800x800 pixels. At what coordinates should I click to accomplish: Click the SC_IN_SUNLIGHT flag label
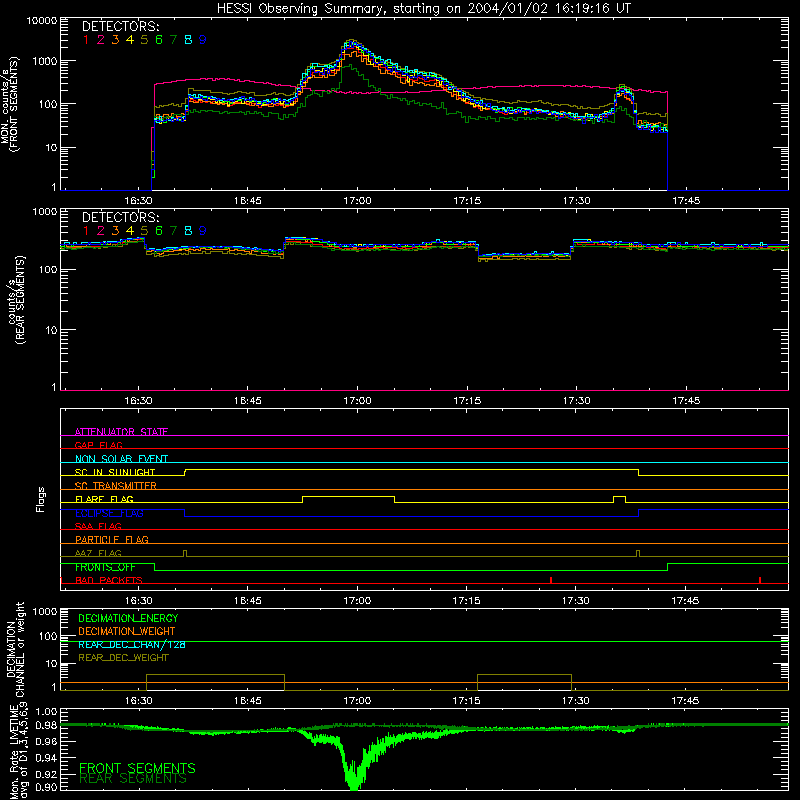115,472
